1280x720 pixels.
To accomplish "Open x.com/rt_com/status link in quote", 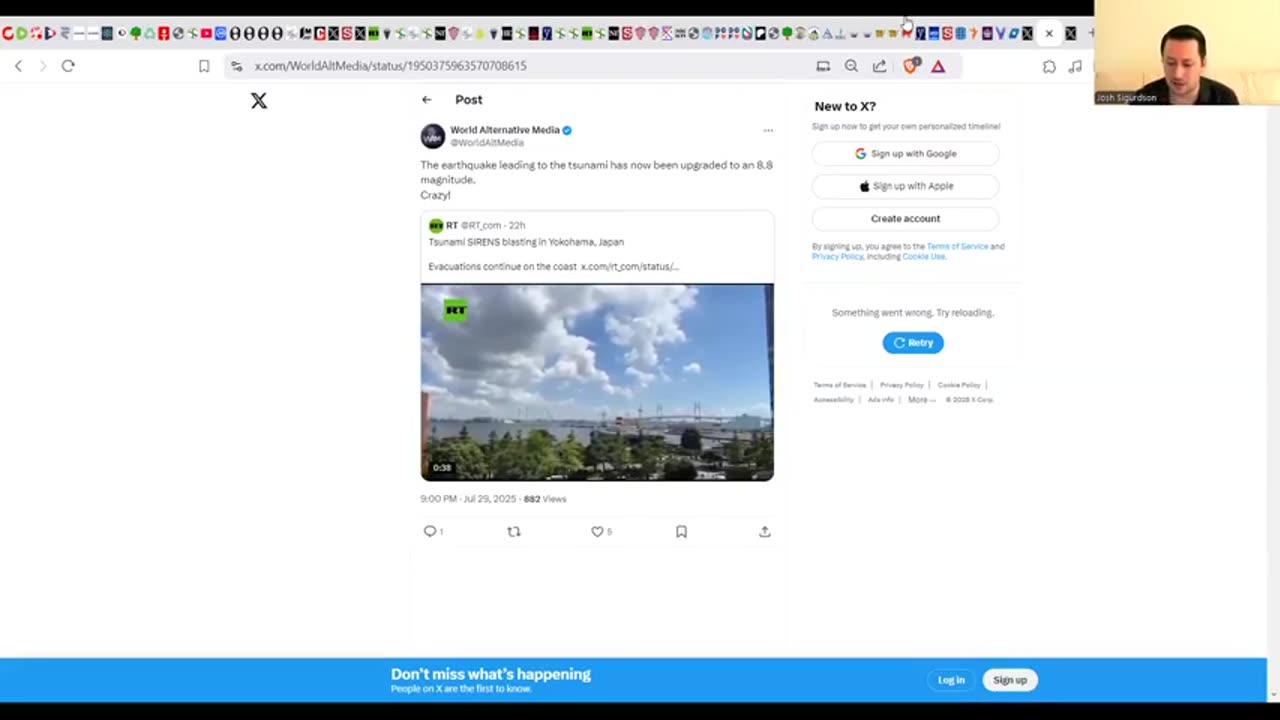I will [629, 267].
